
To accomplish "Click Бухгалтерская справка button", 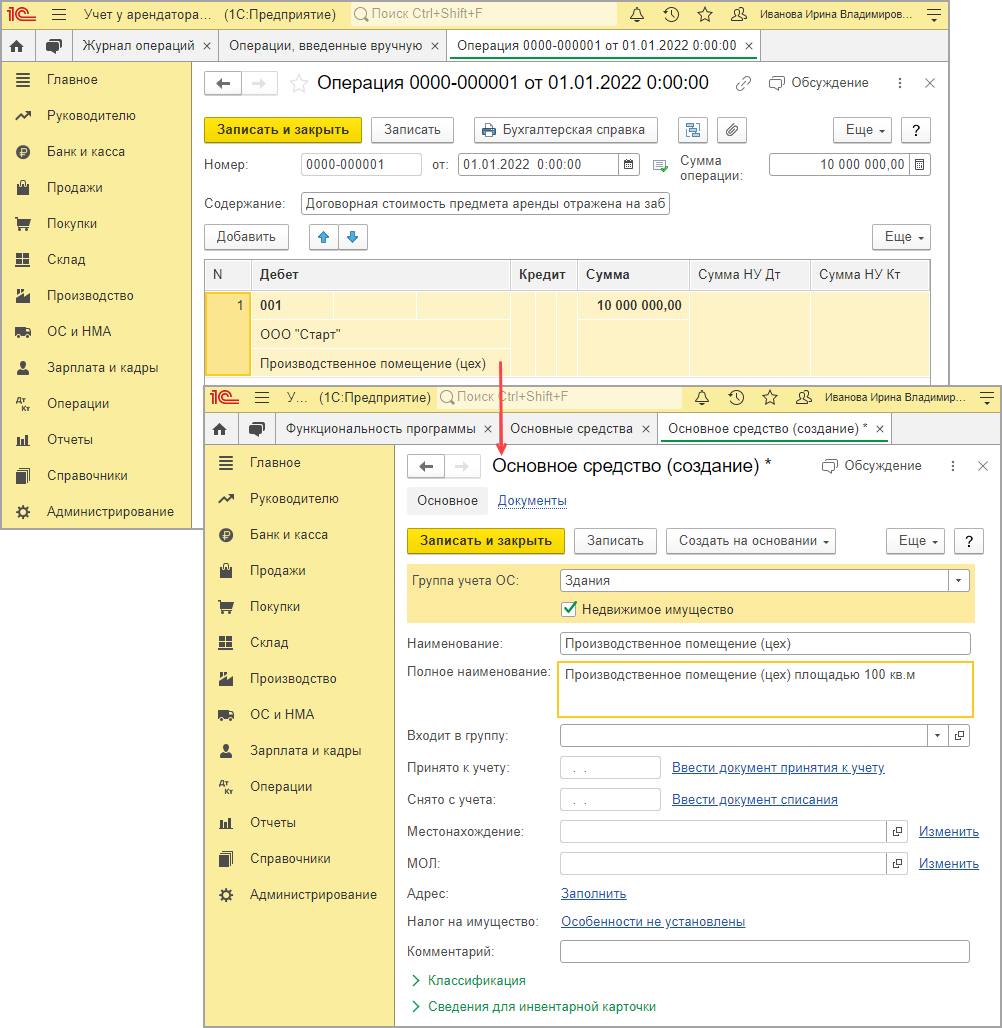I will (566, 130).
